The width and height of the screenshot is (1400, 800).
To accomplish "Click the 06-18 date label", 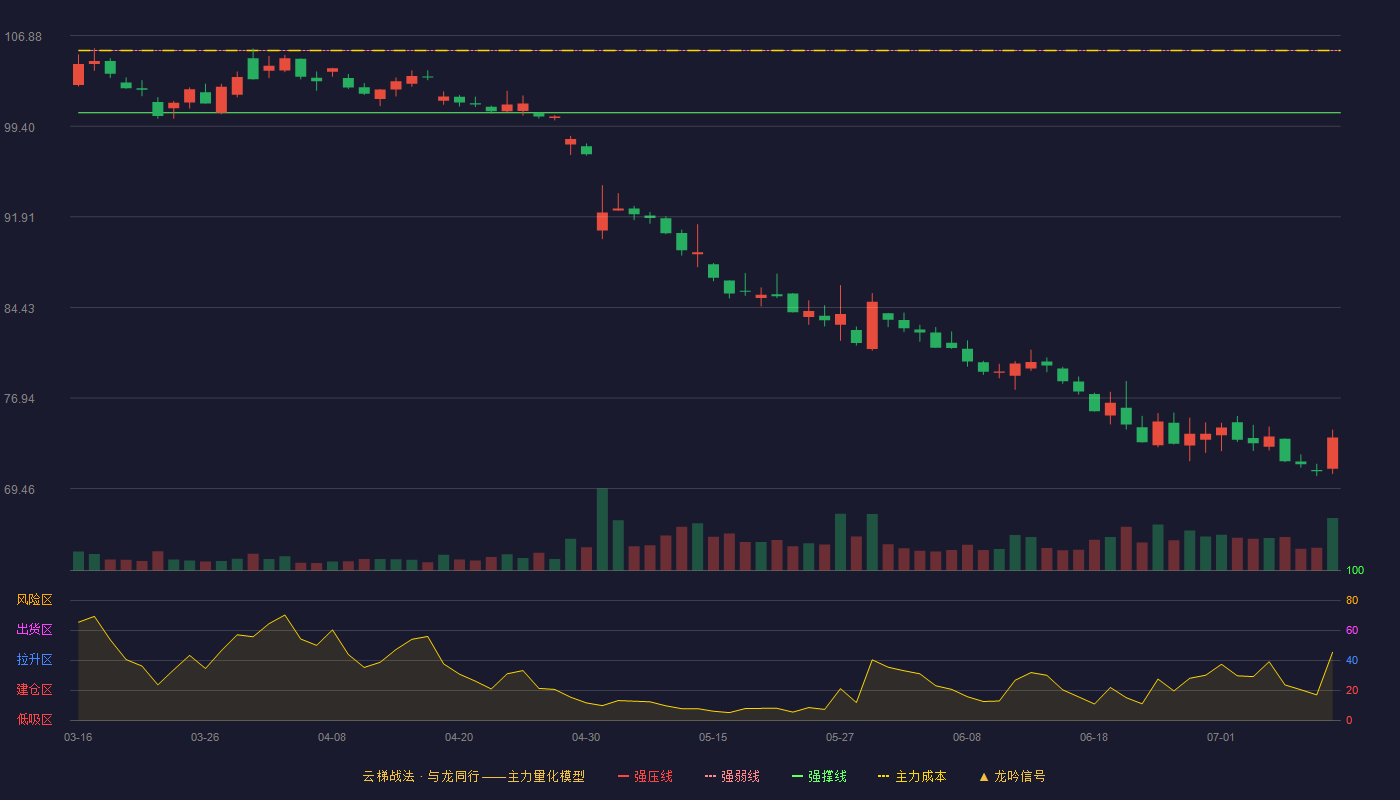I will [x=1094, y=737].
